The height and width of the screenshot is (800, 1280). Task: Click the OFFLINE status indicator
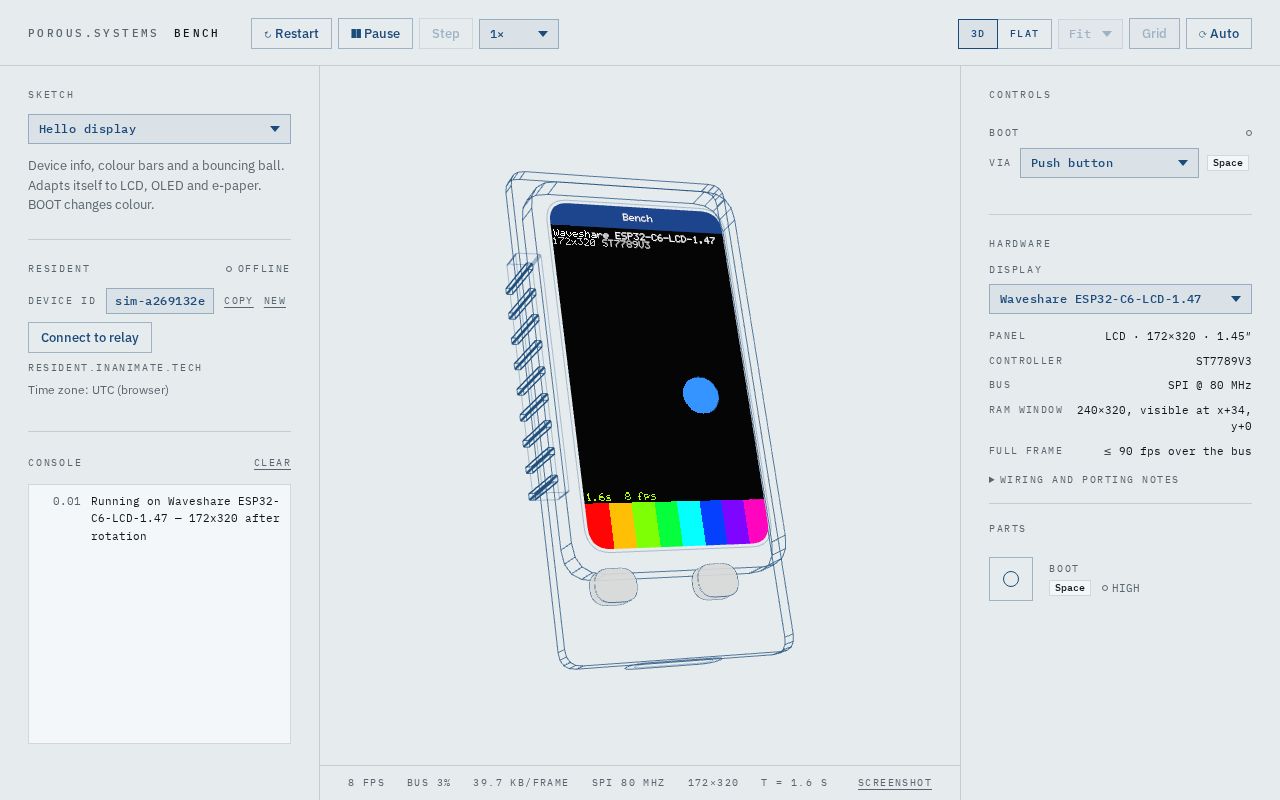pos(258,269)
